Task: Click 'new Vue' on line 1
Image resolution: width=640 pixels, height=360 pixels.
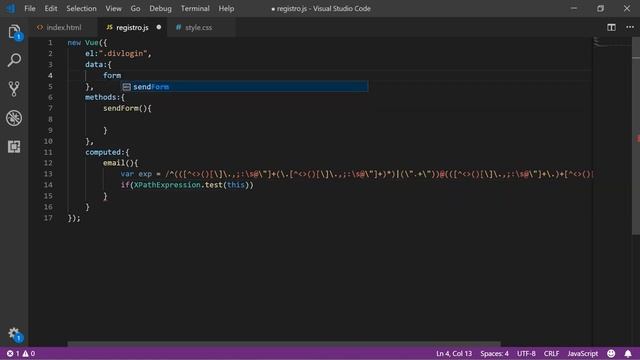Action: click(83, 42)
